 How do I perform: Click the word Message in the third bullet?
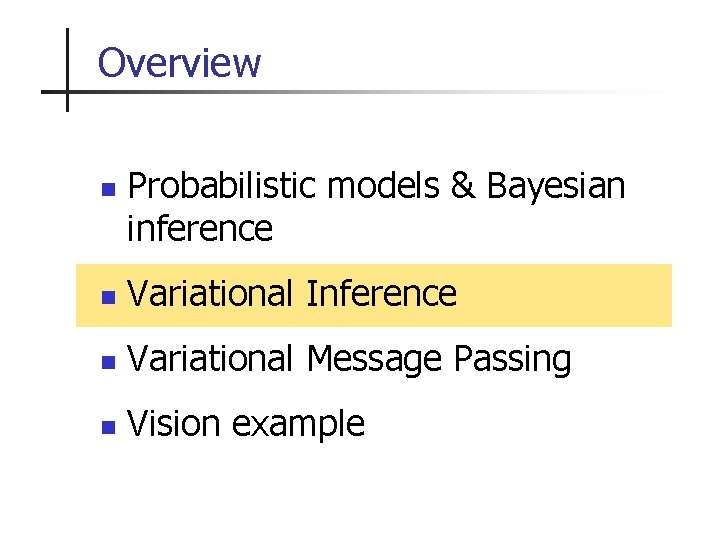pos(374,359)
